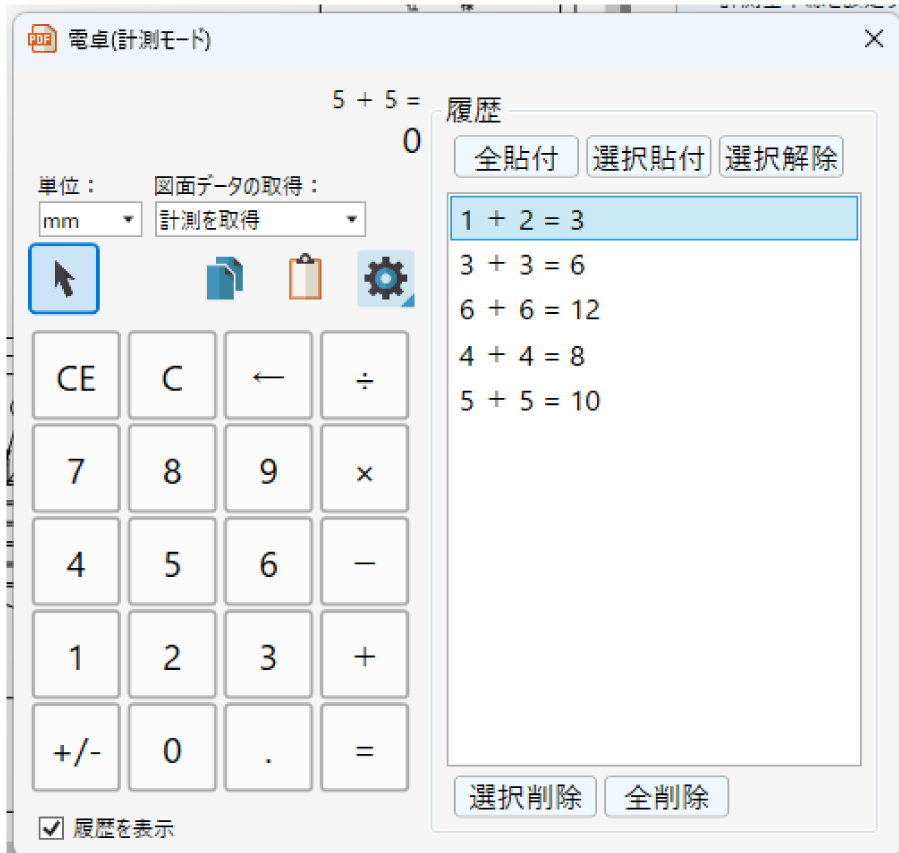This screenshot has height=853, width=899.
Task: Close the 電卓 calculator window
Action: point(873,39)
